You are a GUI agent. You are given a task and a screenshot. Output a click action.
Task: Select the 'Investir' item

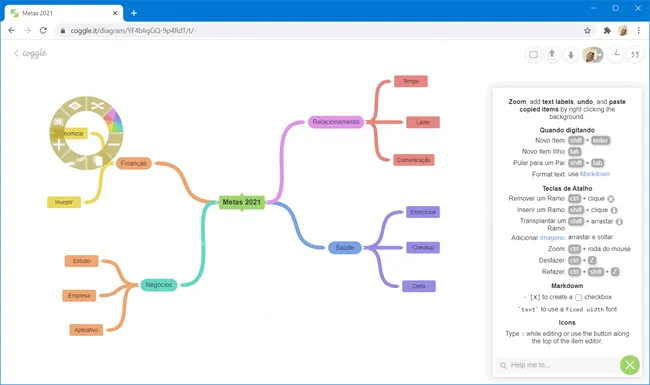click(x=64, y=202)
